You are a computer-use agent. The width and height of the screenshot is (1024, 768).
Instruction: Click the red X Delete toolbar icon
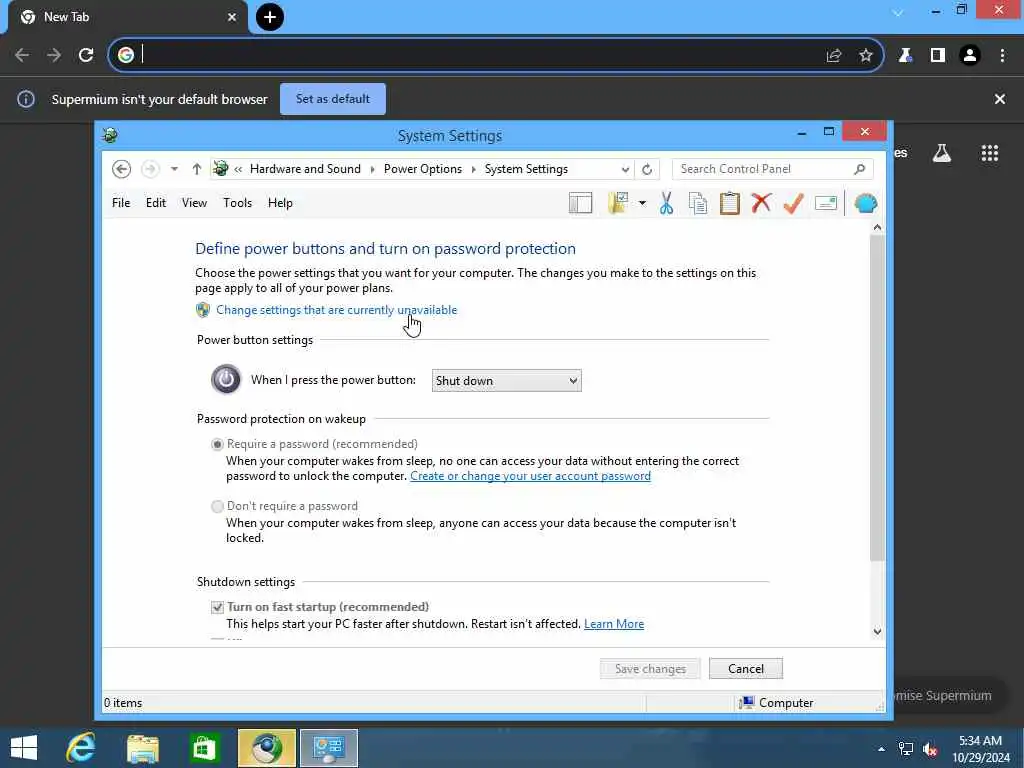pos(761,203)
